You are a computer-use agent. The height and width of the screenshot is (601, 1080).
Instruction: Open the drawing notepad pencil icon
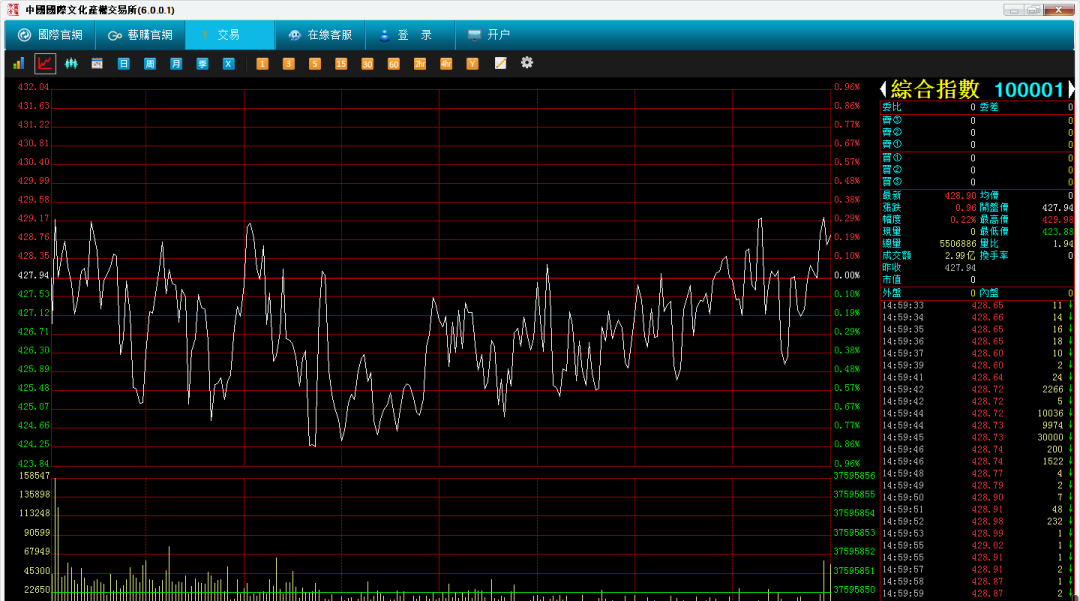500,63
